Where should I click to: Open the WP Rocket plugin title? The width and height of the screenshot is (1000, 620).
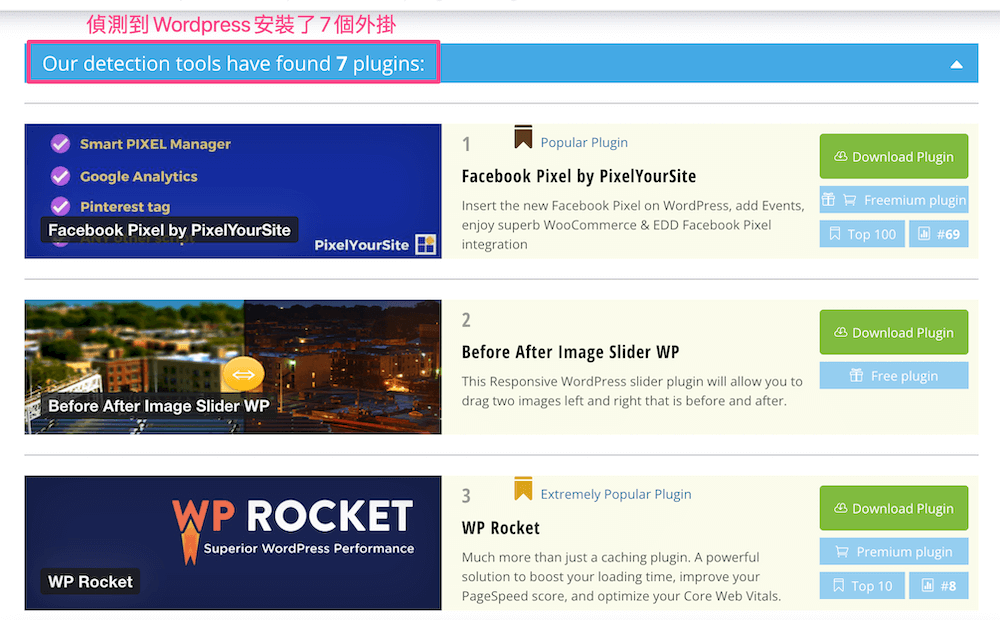(501, 528)
